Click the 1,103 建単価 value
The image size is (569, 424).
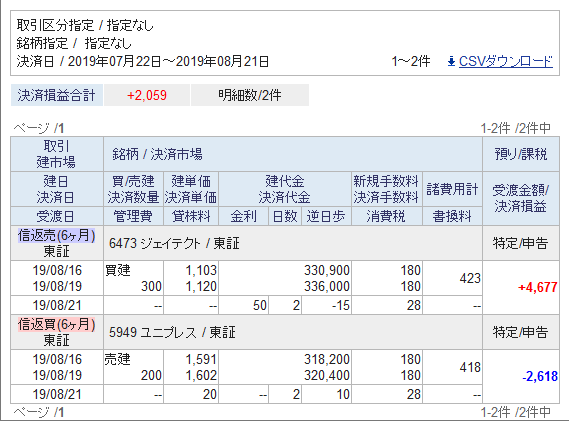click(x=201, y=270)
